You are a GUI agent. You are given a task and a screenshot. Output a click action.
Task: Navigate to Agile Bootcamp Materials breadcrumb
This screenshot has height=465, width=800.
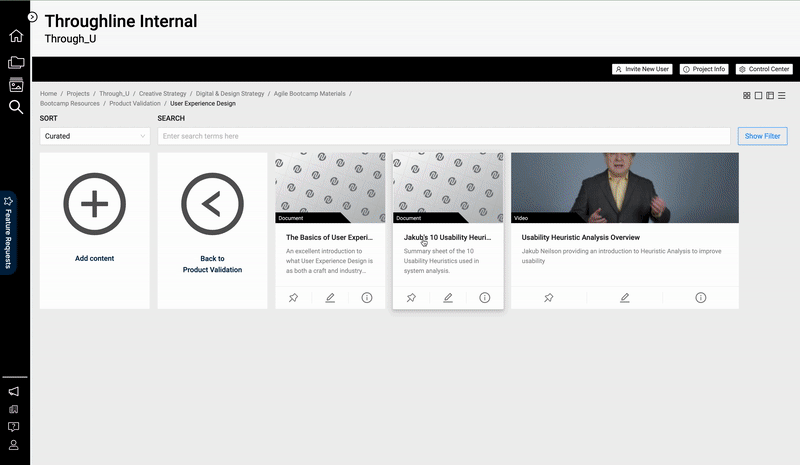pos(310,94)
